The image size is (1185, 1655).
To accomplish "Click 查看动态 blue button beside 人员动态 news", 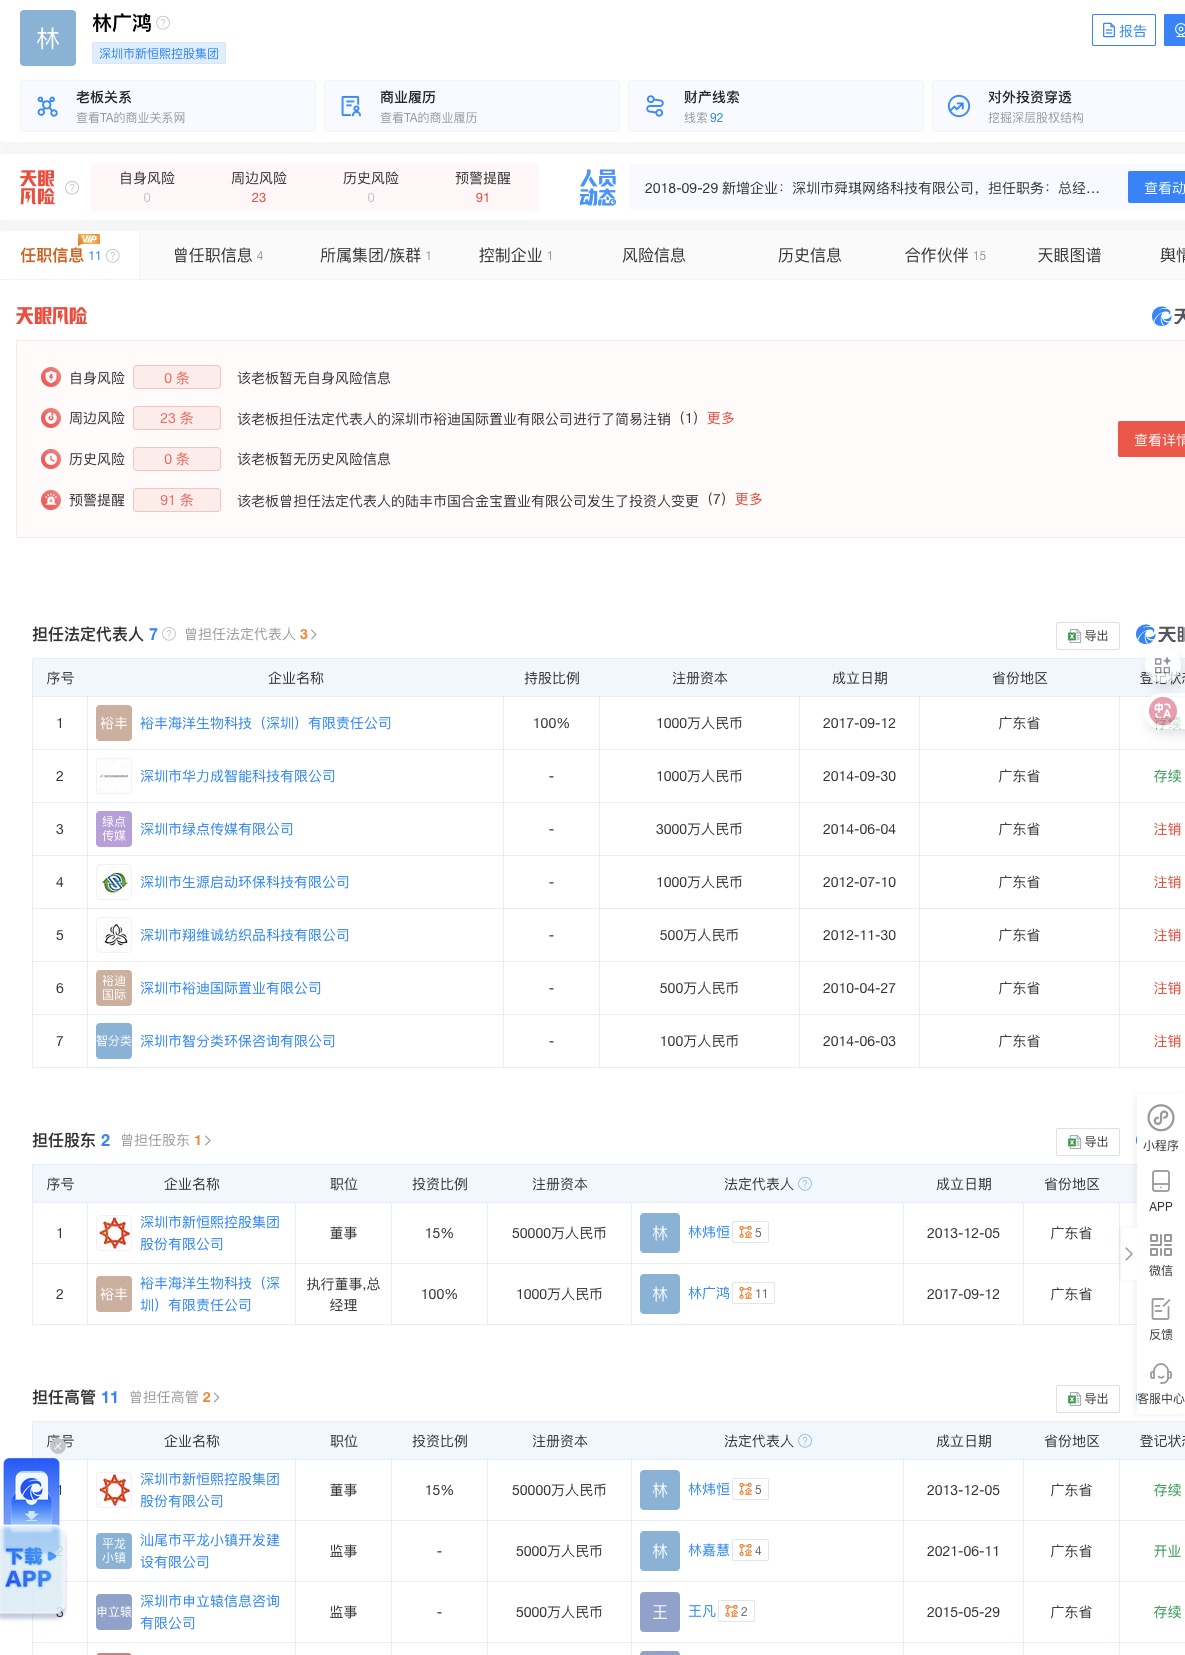I will pos(1157,187).
